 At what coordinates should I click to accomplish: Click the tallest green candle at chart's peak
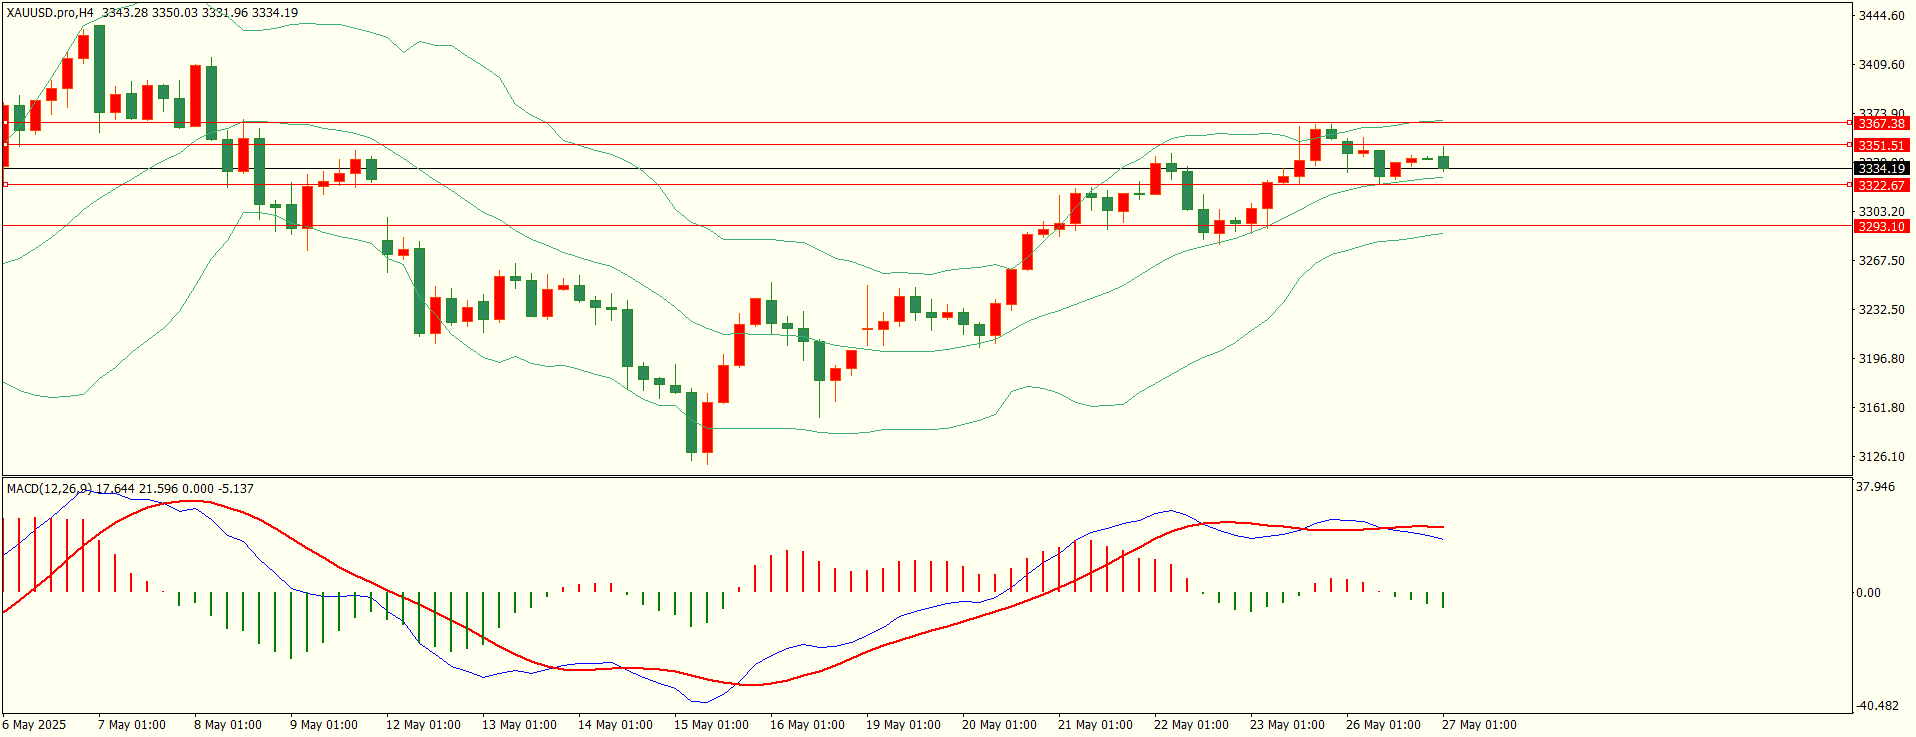point(99,68)
